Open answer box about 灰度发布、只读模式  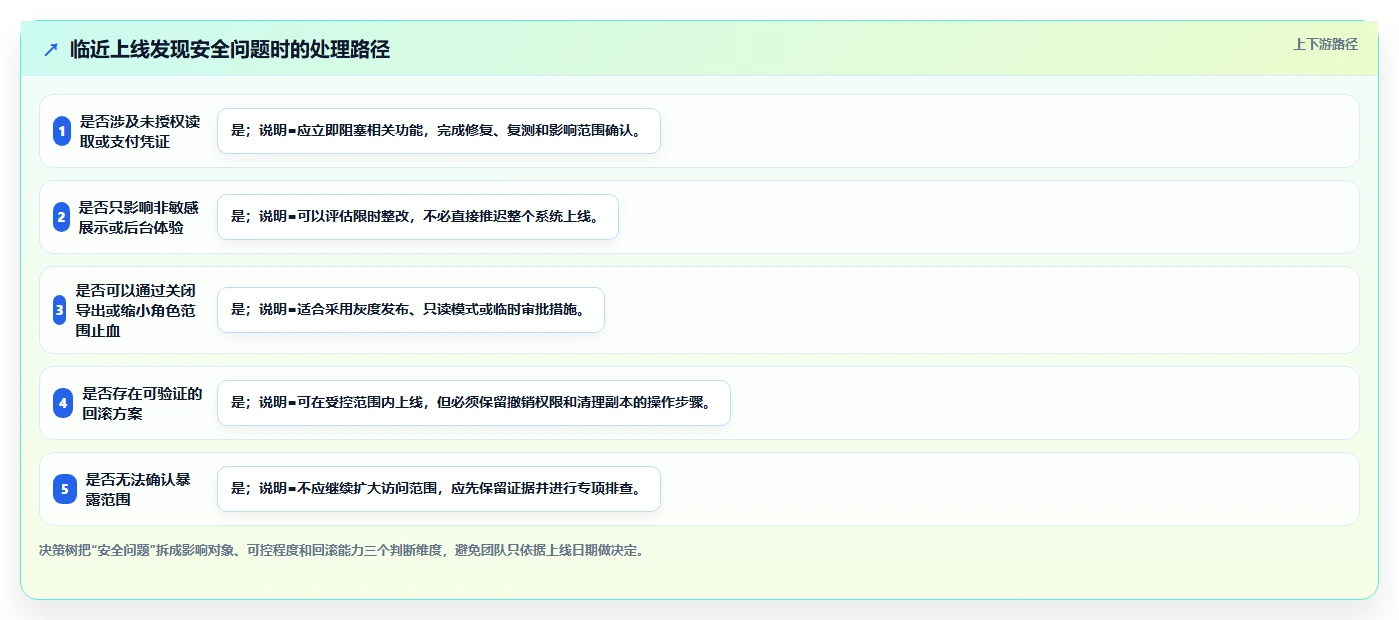[x=411, y=310]
